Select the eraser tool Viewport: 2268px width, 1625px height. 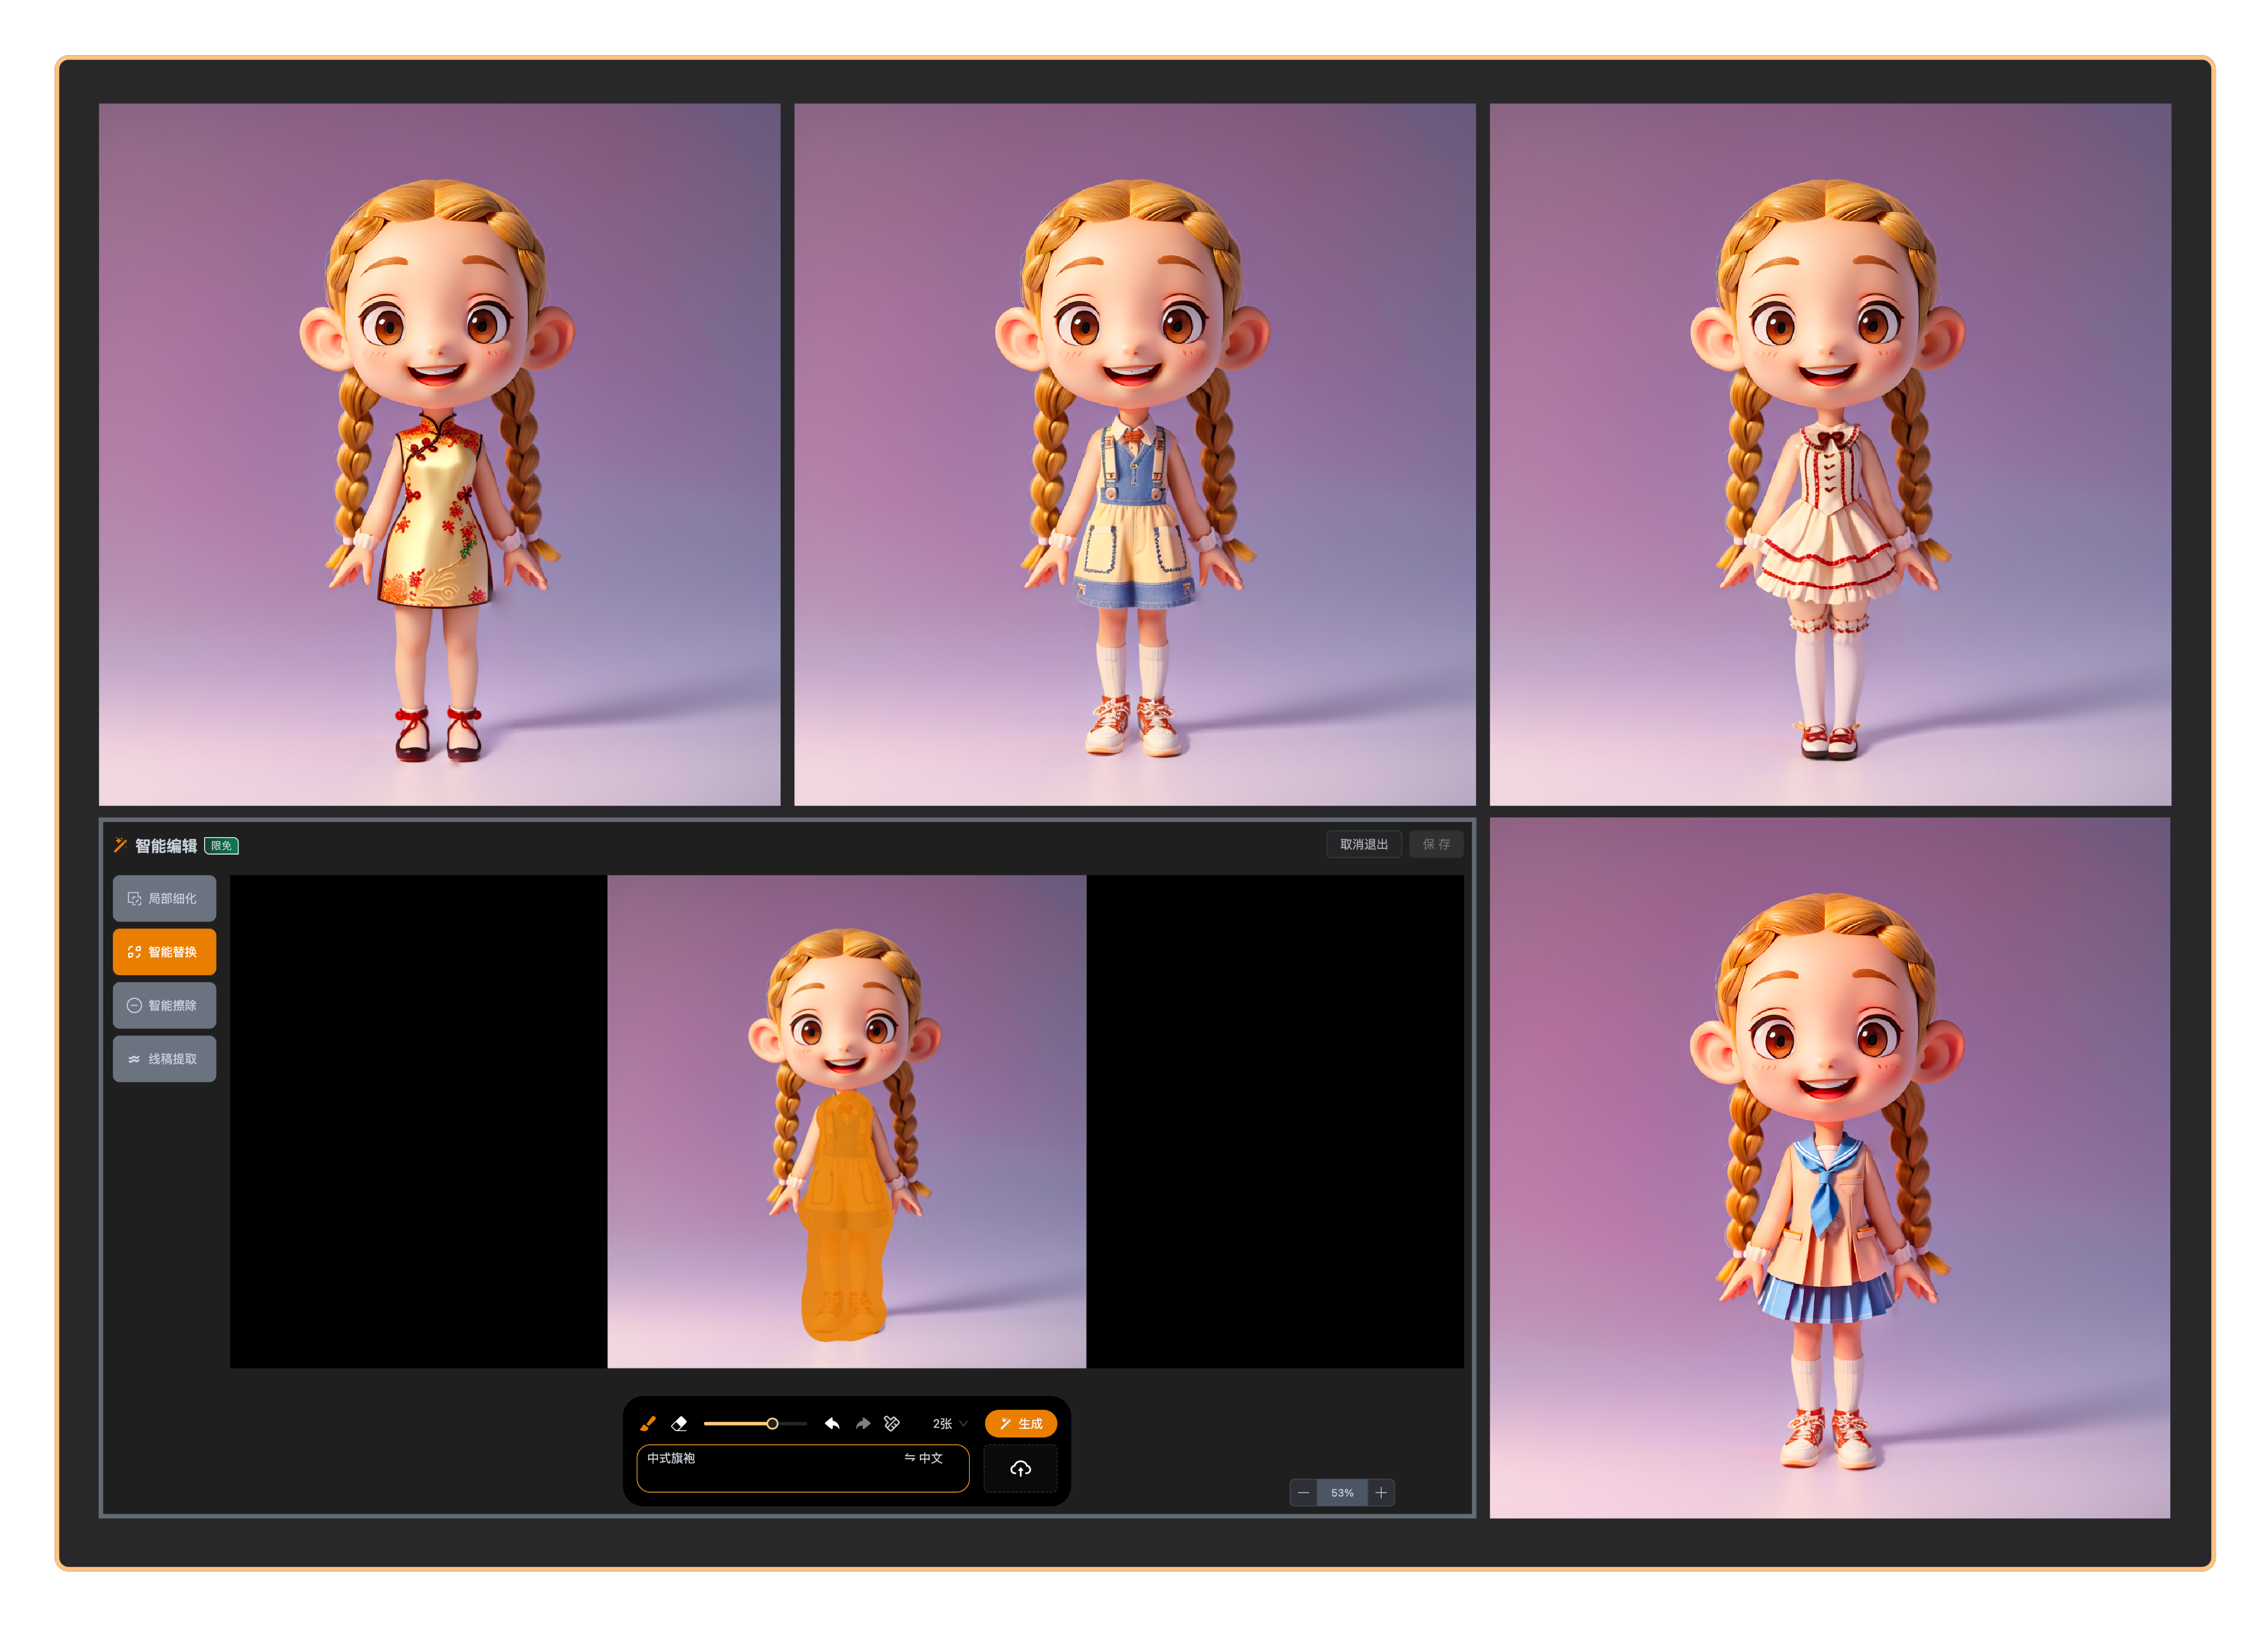[679, 1423]
